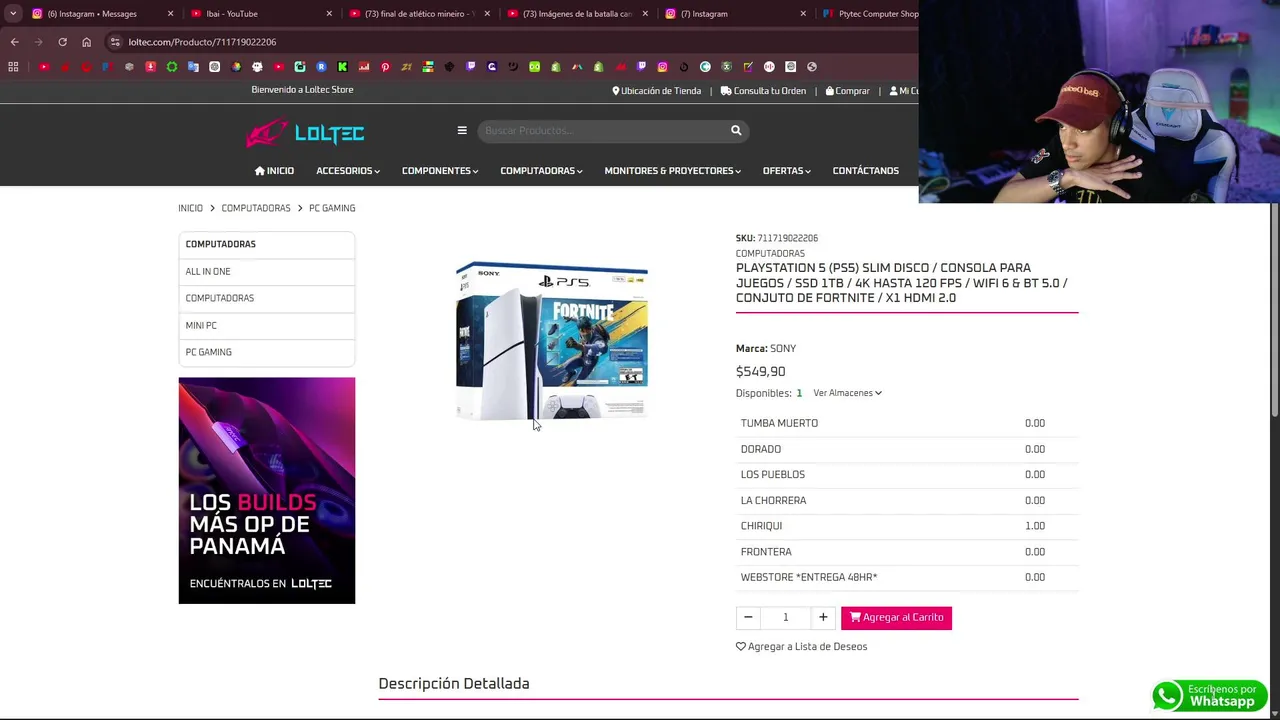Expand the ACCESORIOS menu
This screenshot has width=1280, height=720.
coord(348,171)
